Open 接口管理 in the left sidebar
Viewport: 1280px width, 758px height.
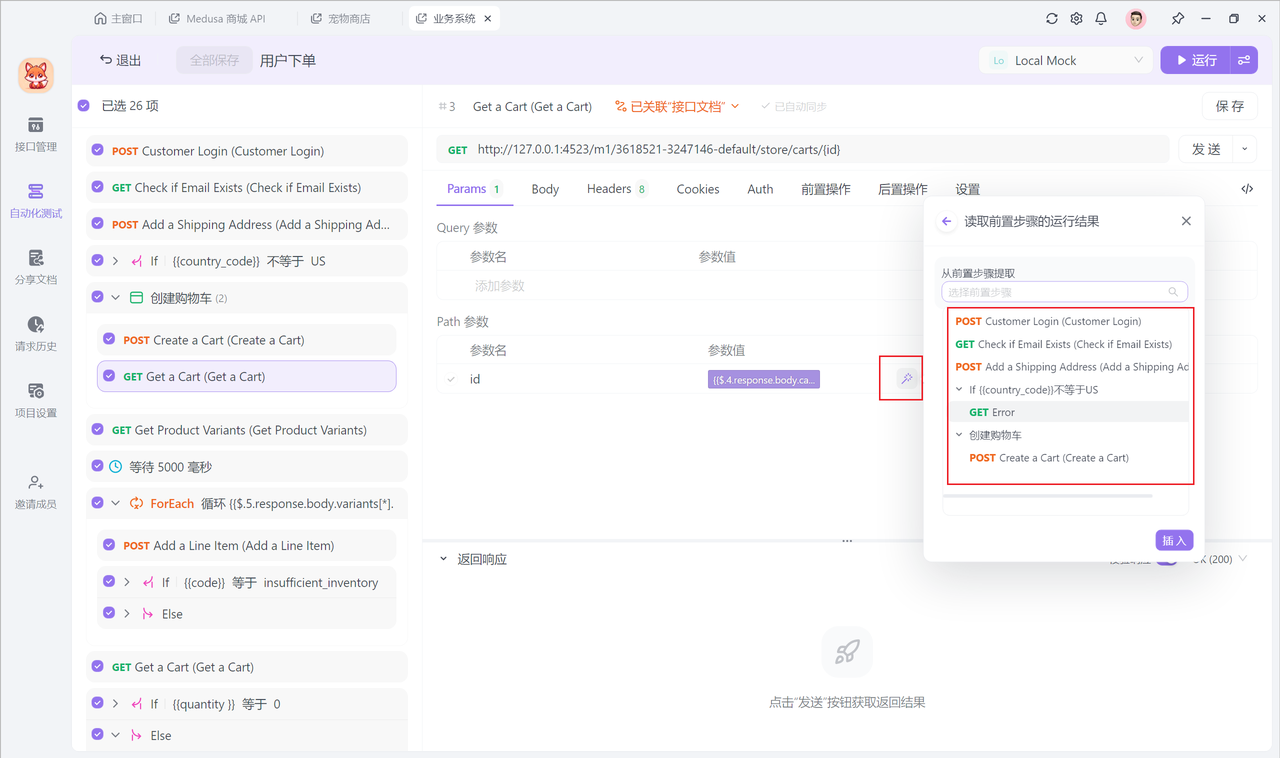(35, 135)
